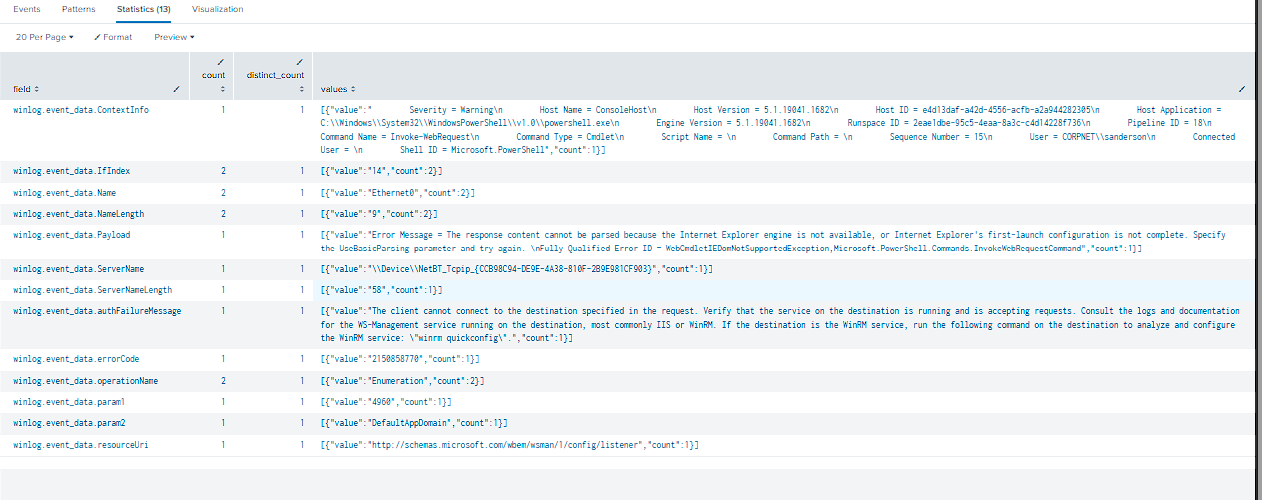Edit the field column with its pencil icon
Screen dimensions: 1262x500
(176, 89)
